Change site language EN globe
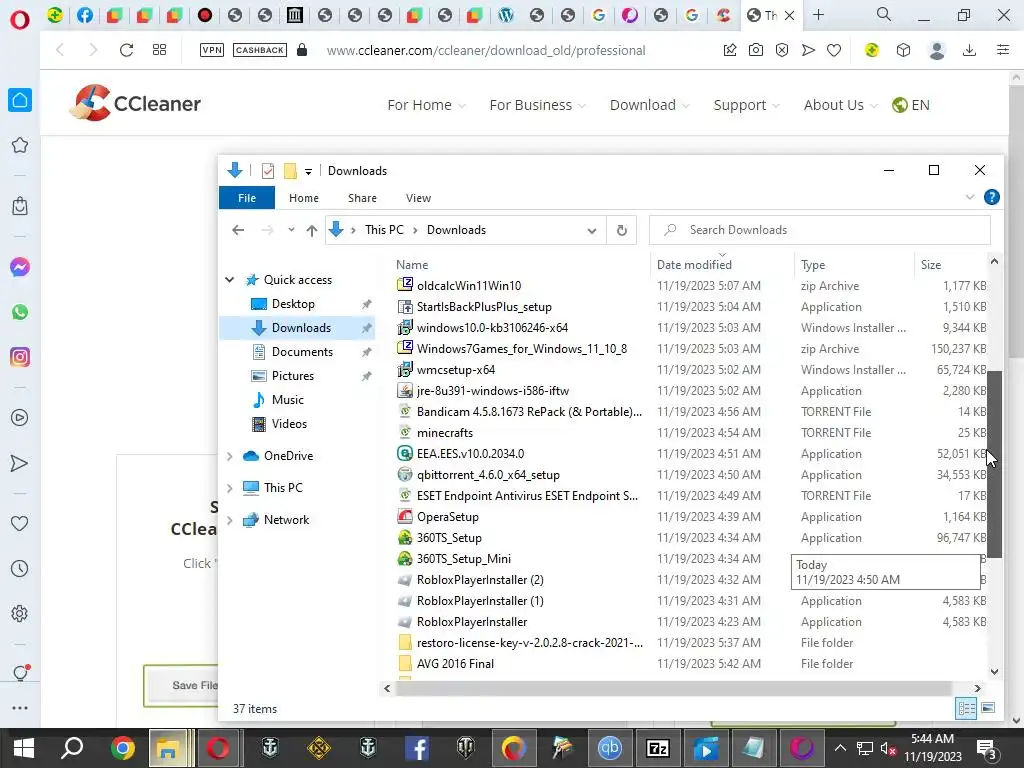1024x768 pixels. point(911,105)
